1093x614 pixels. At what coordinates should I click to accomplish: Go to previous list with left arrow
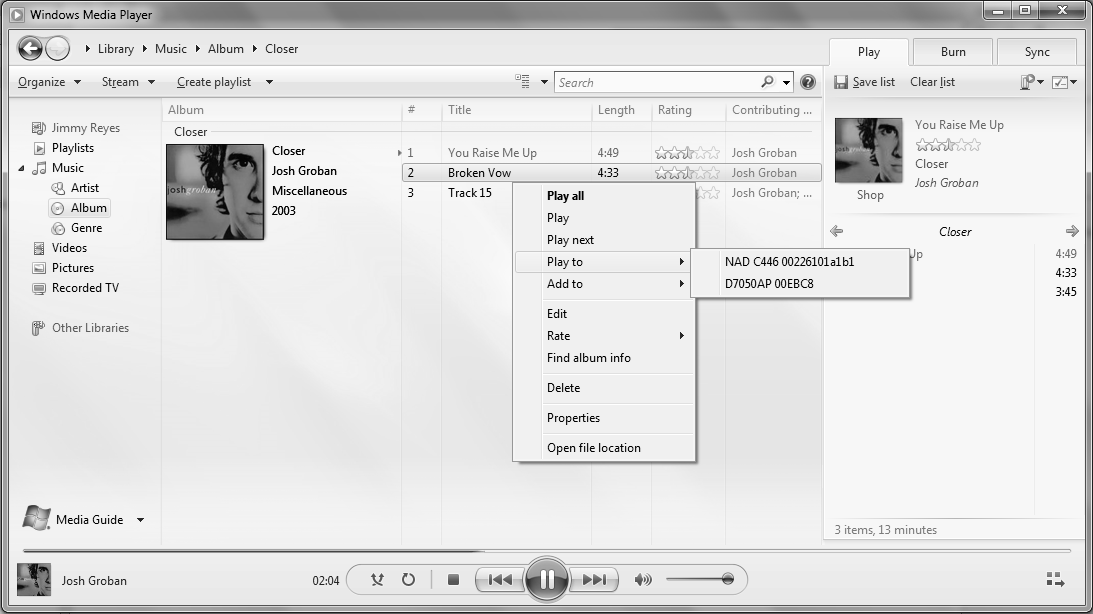pos(836,231)
